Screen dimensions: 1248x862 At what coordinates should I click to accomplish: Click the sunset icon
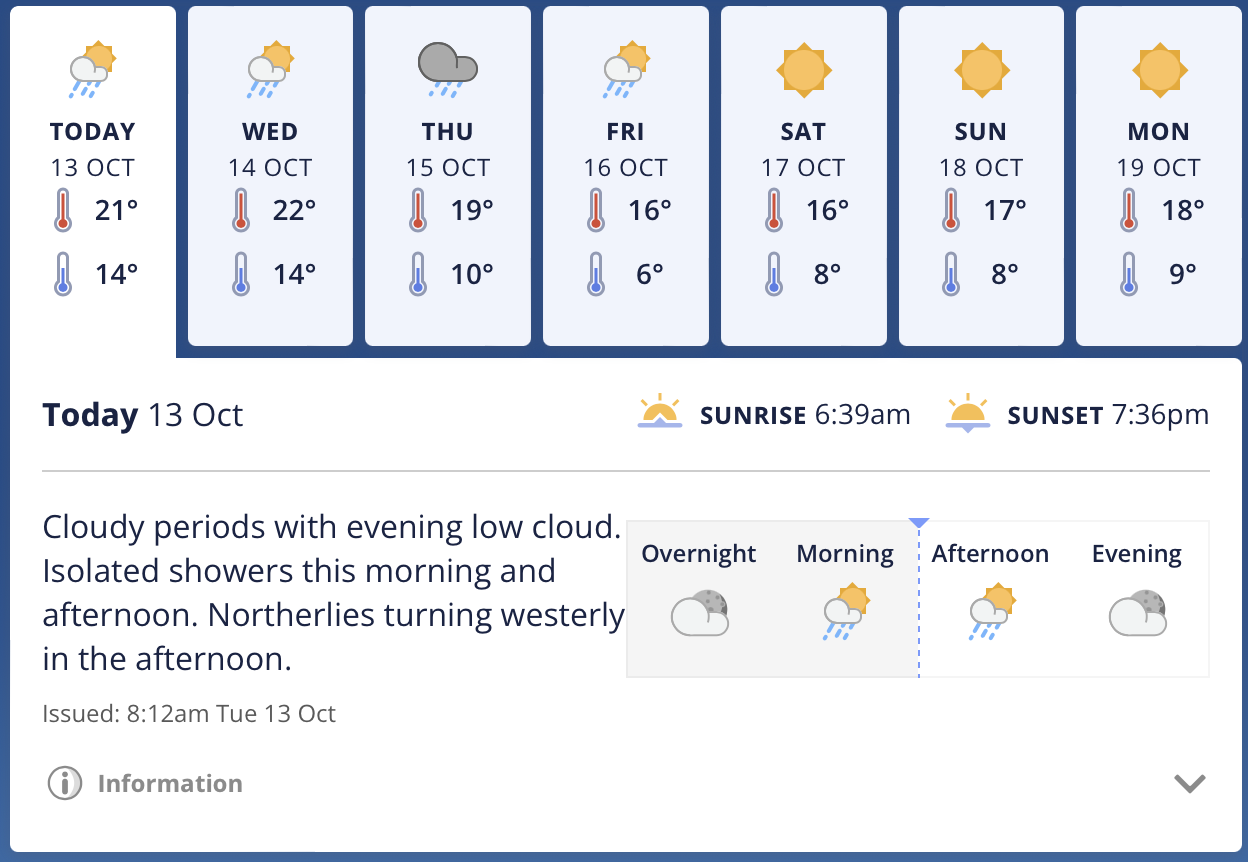(968, 414)
